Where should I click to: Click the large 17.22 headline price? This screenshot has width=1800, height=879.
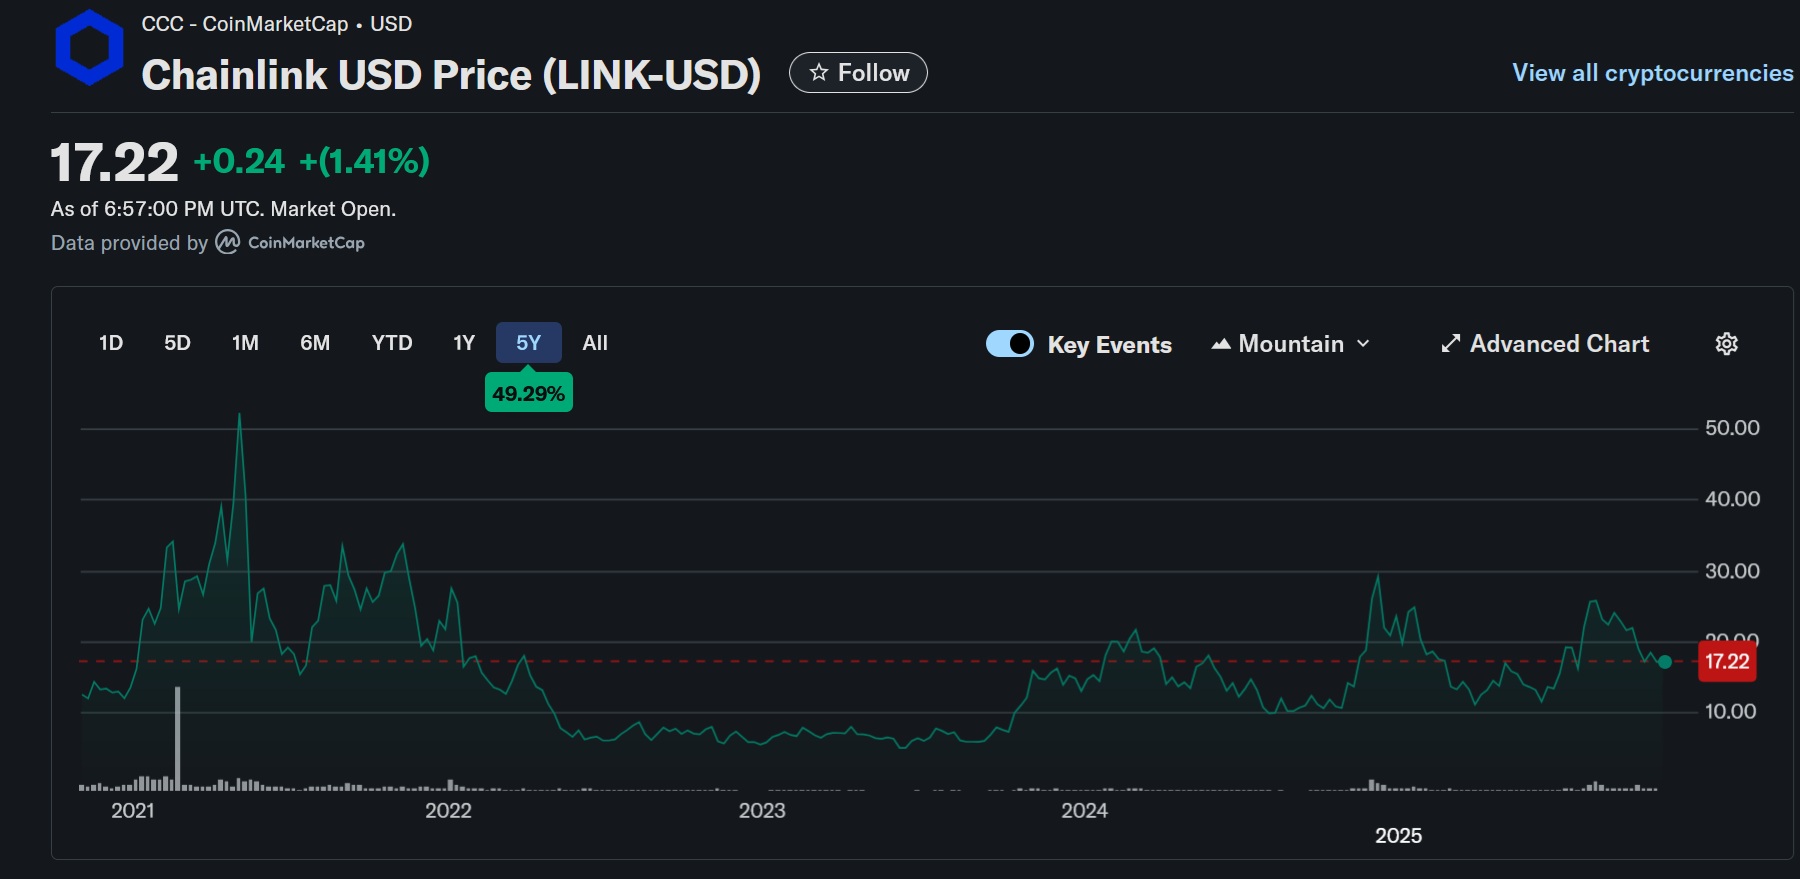pyautogui.click(x=114, y=162)
